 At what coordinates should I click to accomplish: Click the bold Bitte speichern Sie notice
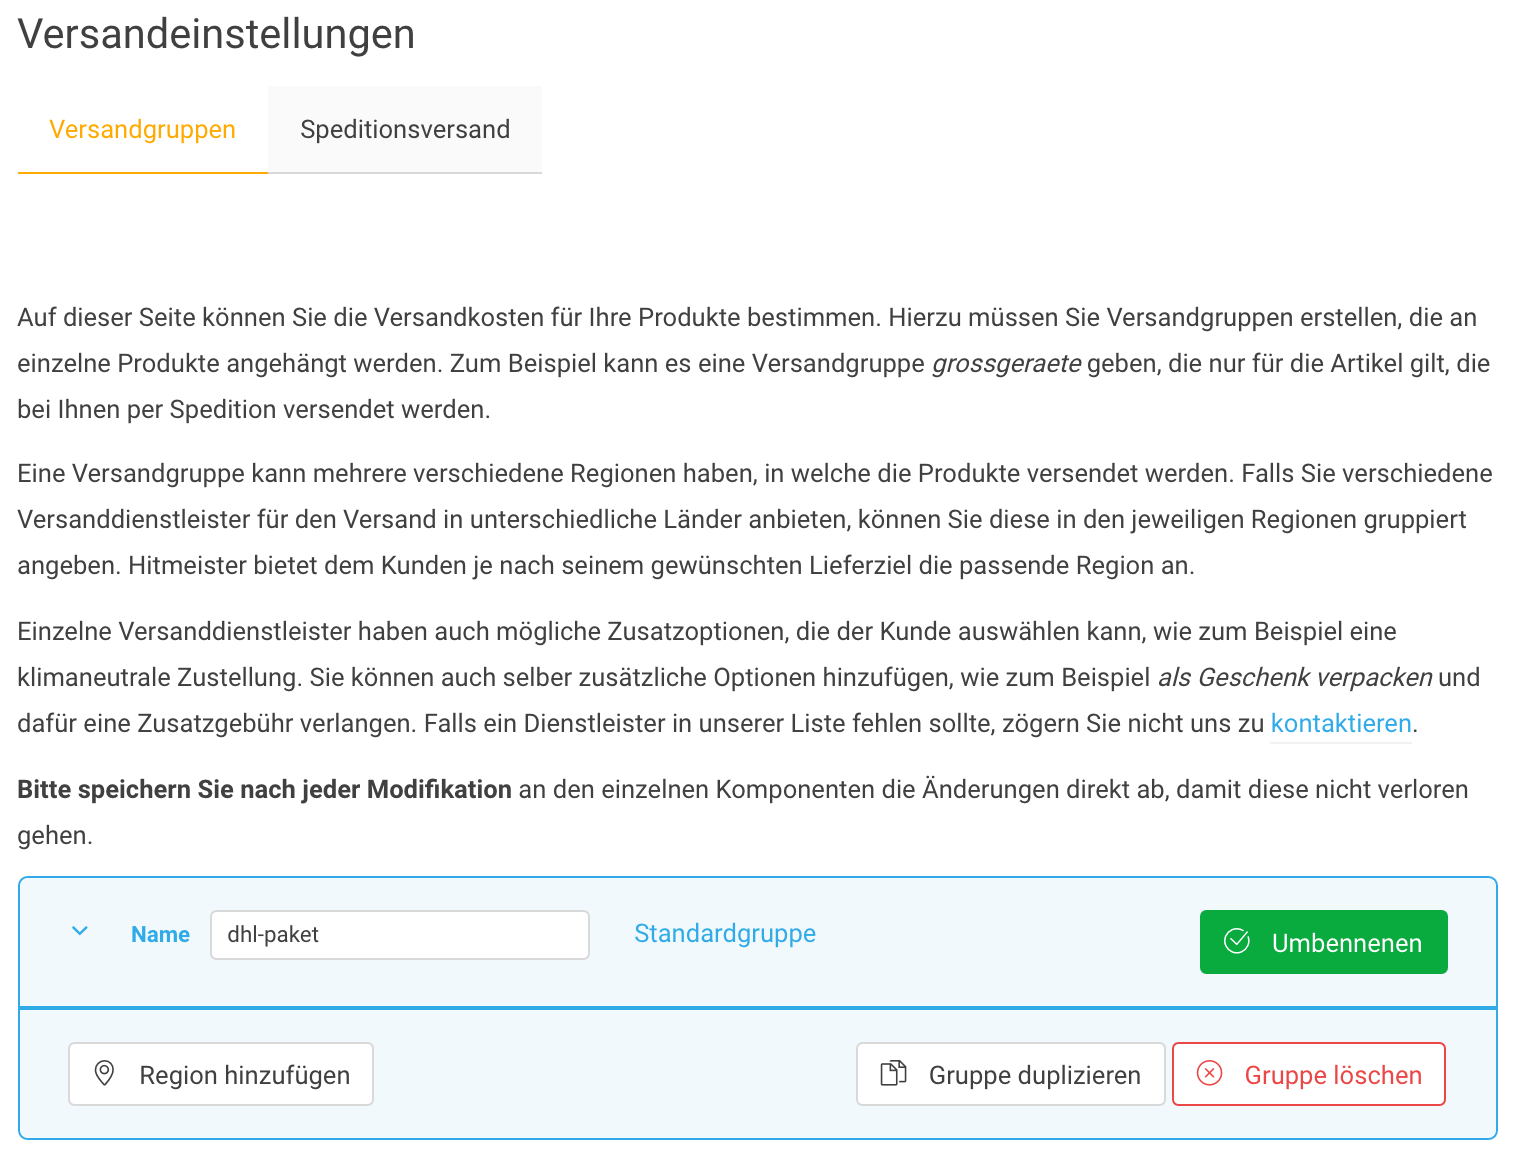tap(264, 790)
